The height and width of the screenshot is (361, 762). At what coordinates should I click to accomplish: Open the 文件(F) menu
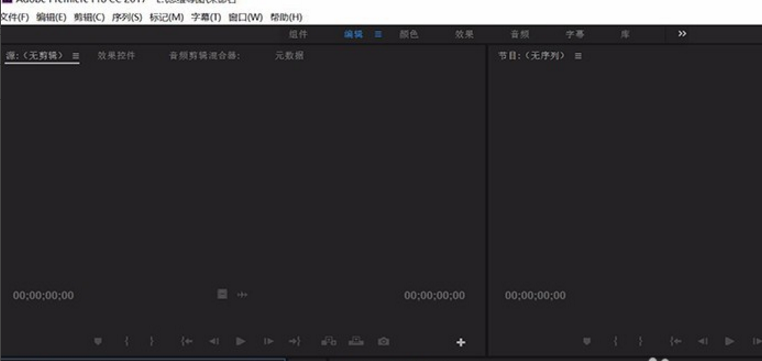click(15, 17)
